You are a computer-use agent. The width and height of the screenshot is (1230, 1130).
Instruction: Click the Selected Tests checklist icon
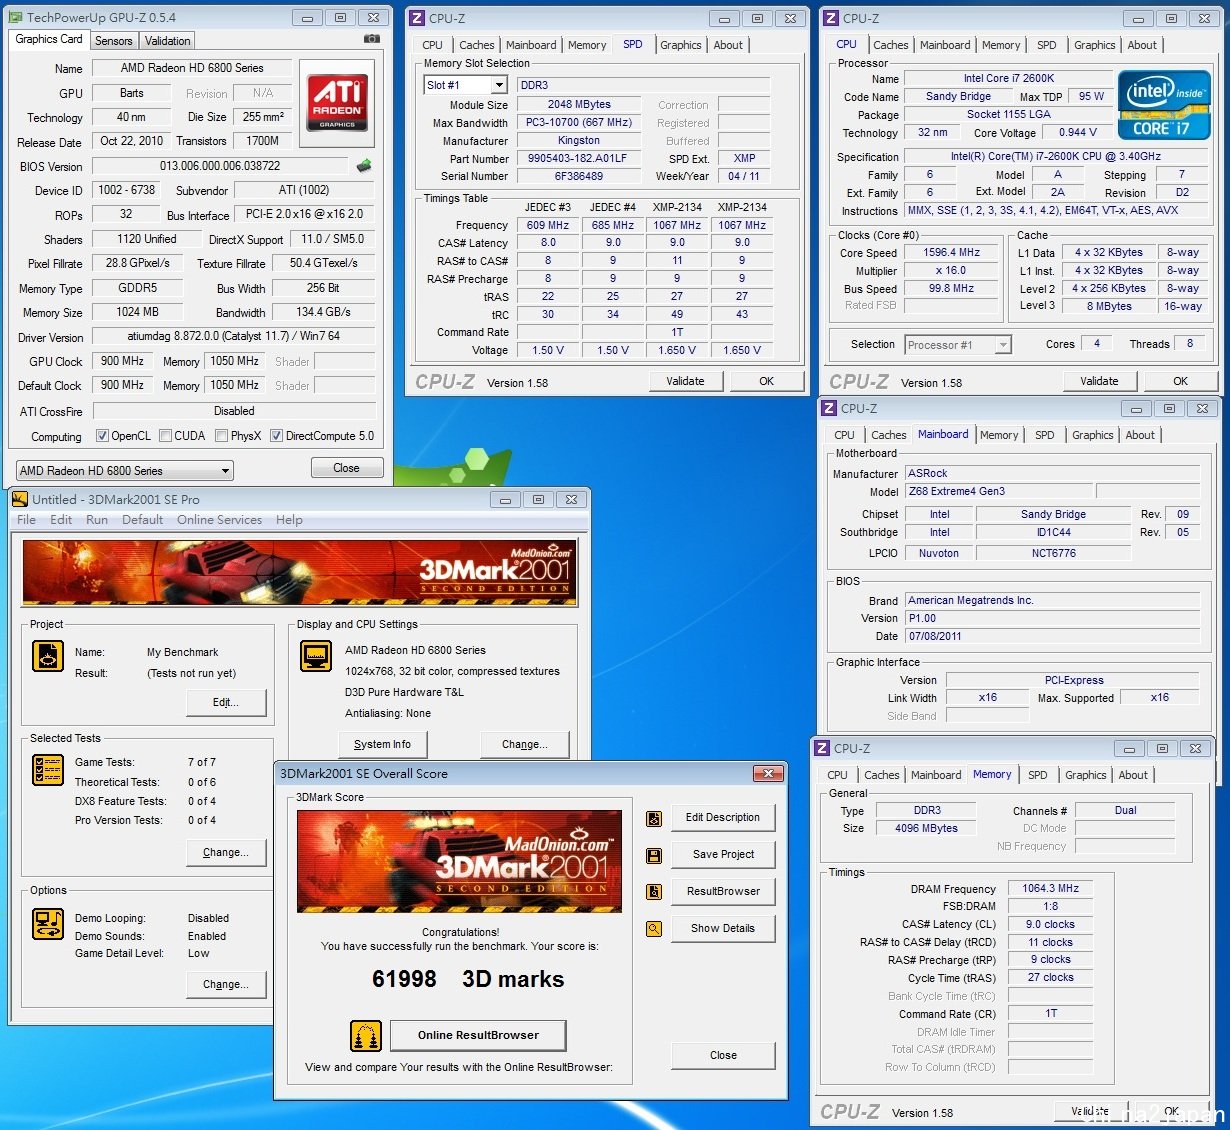point(48,770)
